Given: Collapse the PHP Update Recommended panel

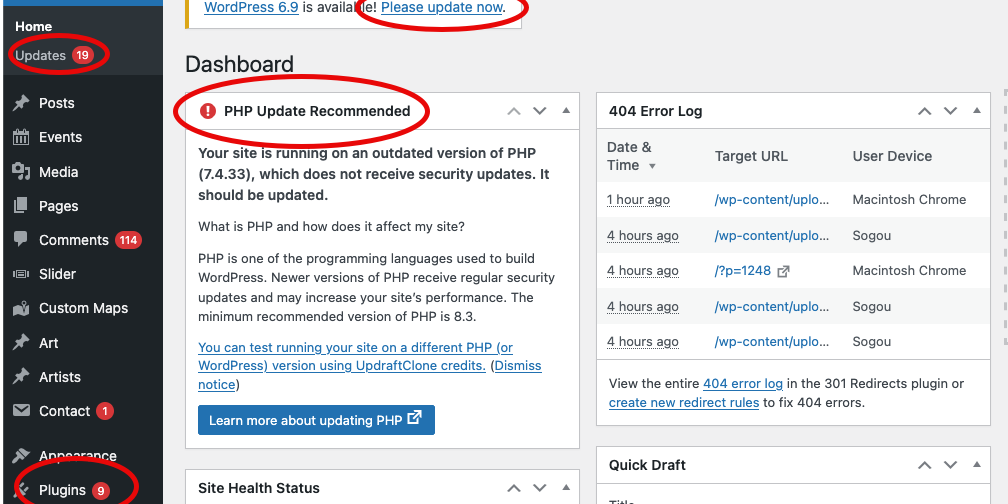Looking at the screenshot, I should 565,111.
